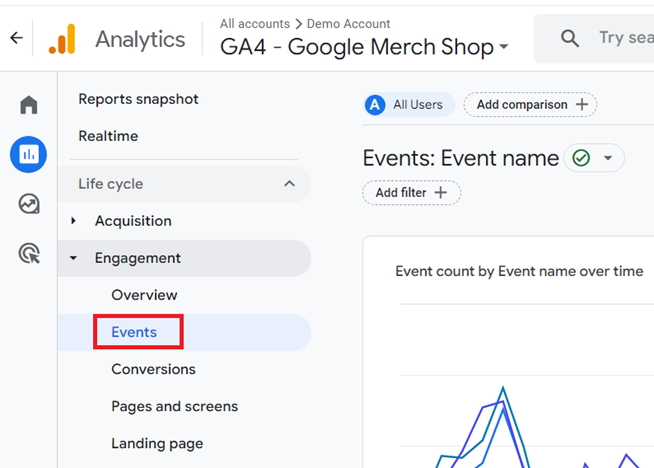
Task: Expand the Acquisition section
Action: (x=73, y=221)
